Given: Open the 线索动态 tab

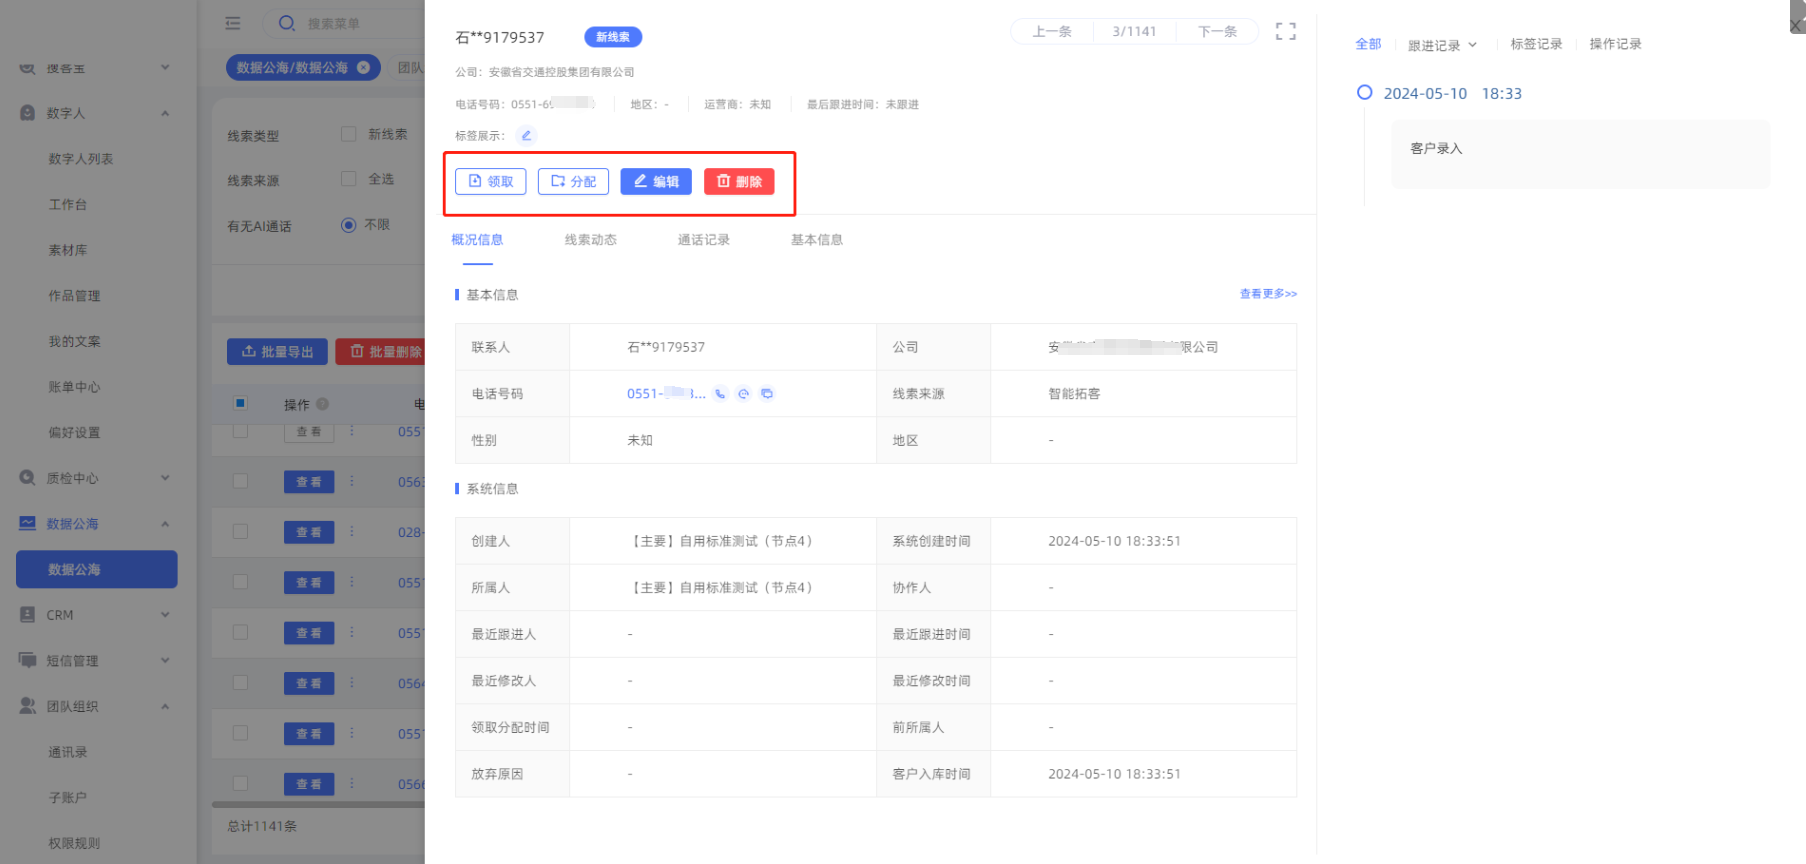Looking at the screenshot, I should [590, 240].
